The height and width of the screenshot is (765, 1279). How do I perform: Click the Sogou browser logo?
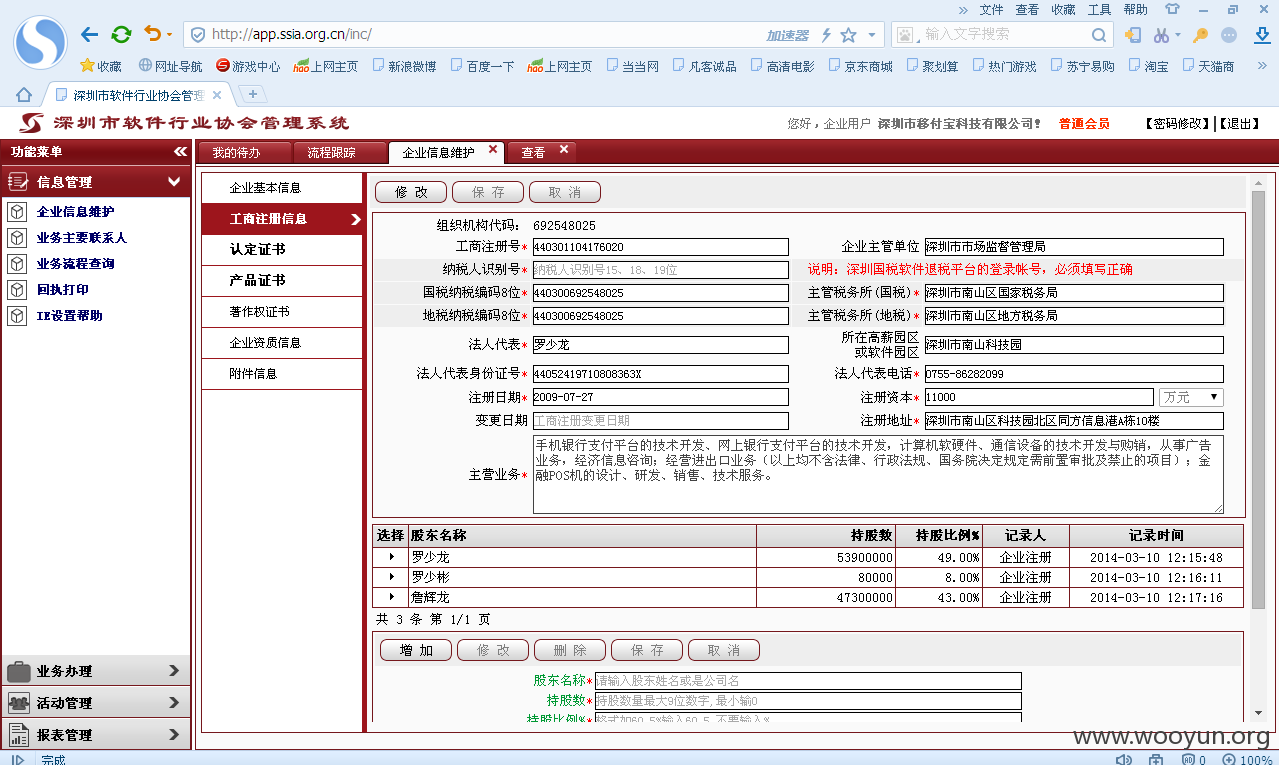[x=40, y=42]
